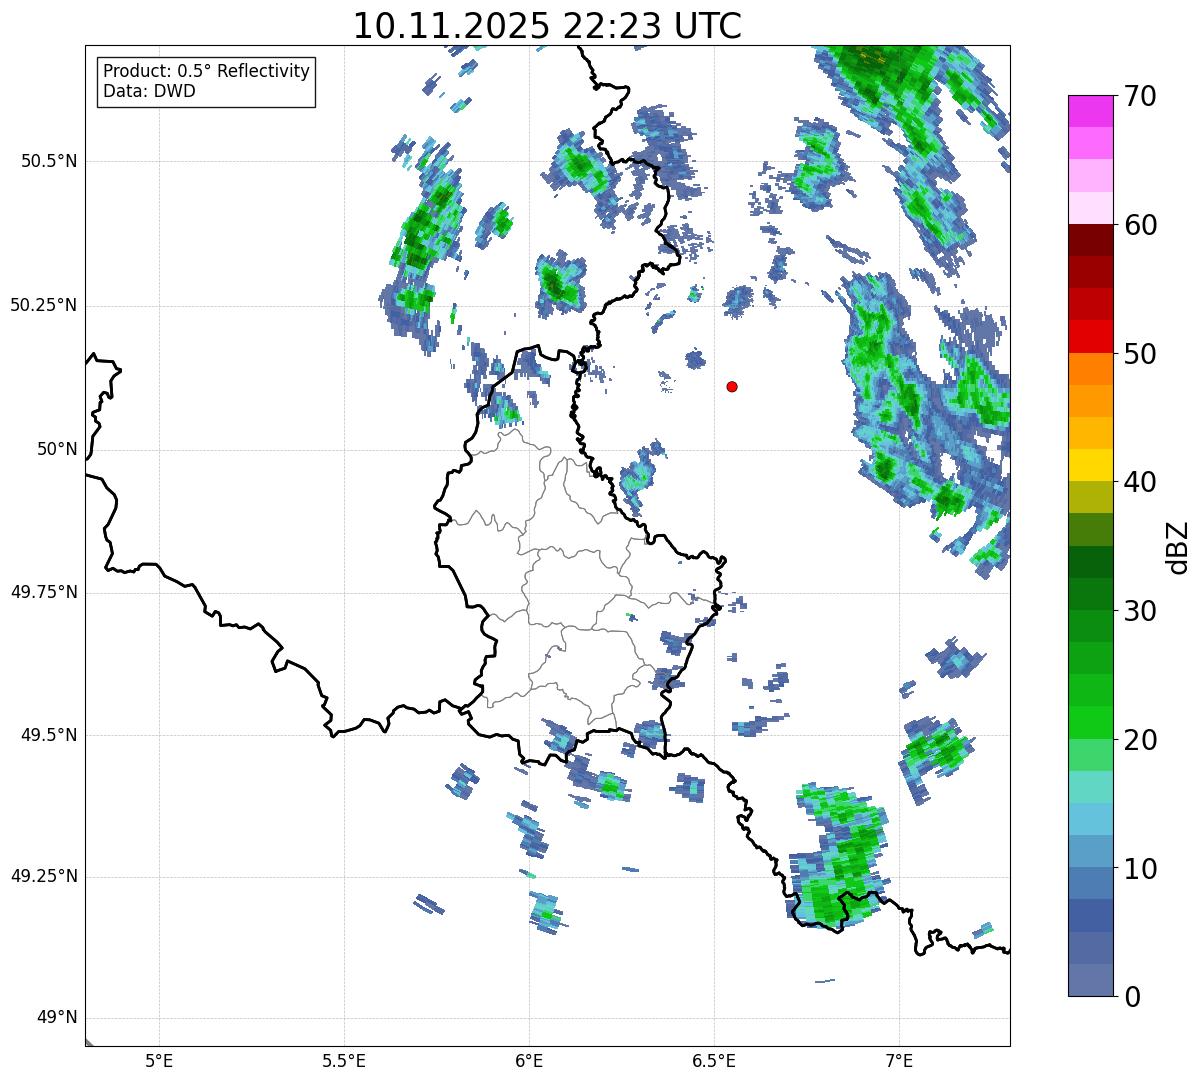Click the 'Product: 0.5° Reflectivity' label
Image resolution: width=1202 pixels, height=1081 pixels.
206,71
